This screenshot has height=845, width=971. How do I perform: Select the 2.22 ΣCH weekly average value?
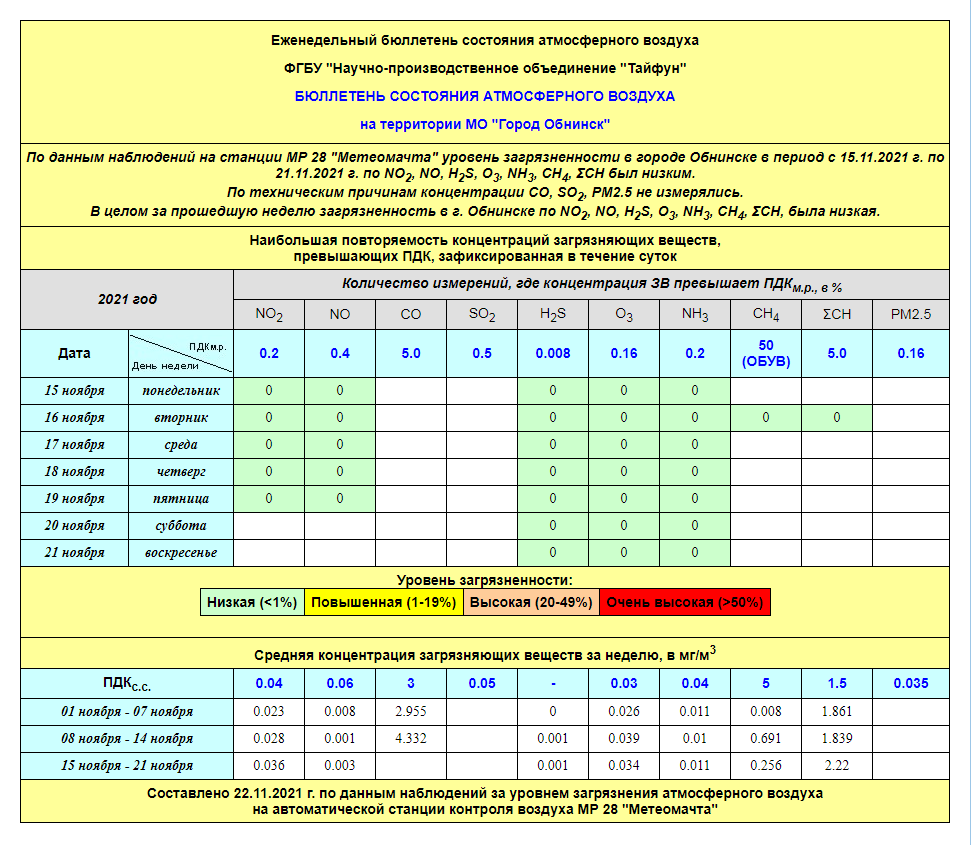(x=837, y=765)
